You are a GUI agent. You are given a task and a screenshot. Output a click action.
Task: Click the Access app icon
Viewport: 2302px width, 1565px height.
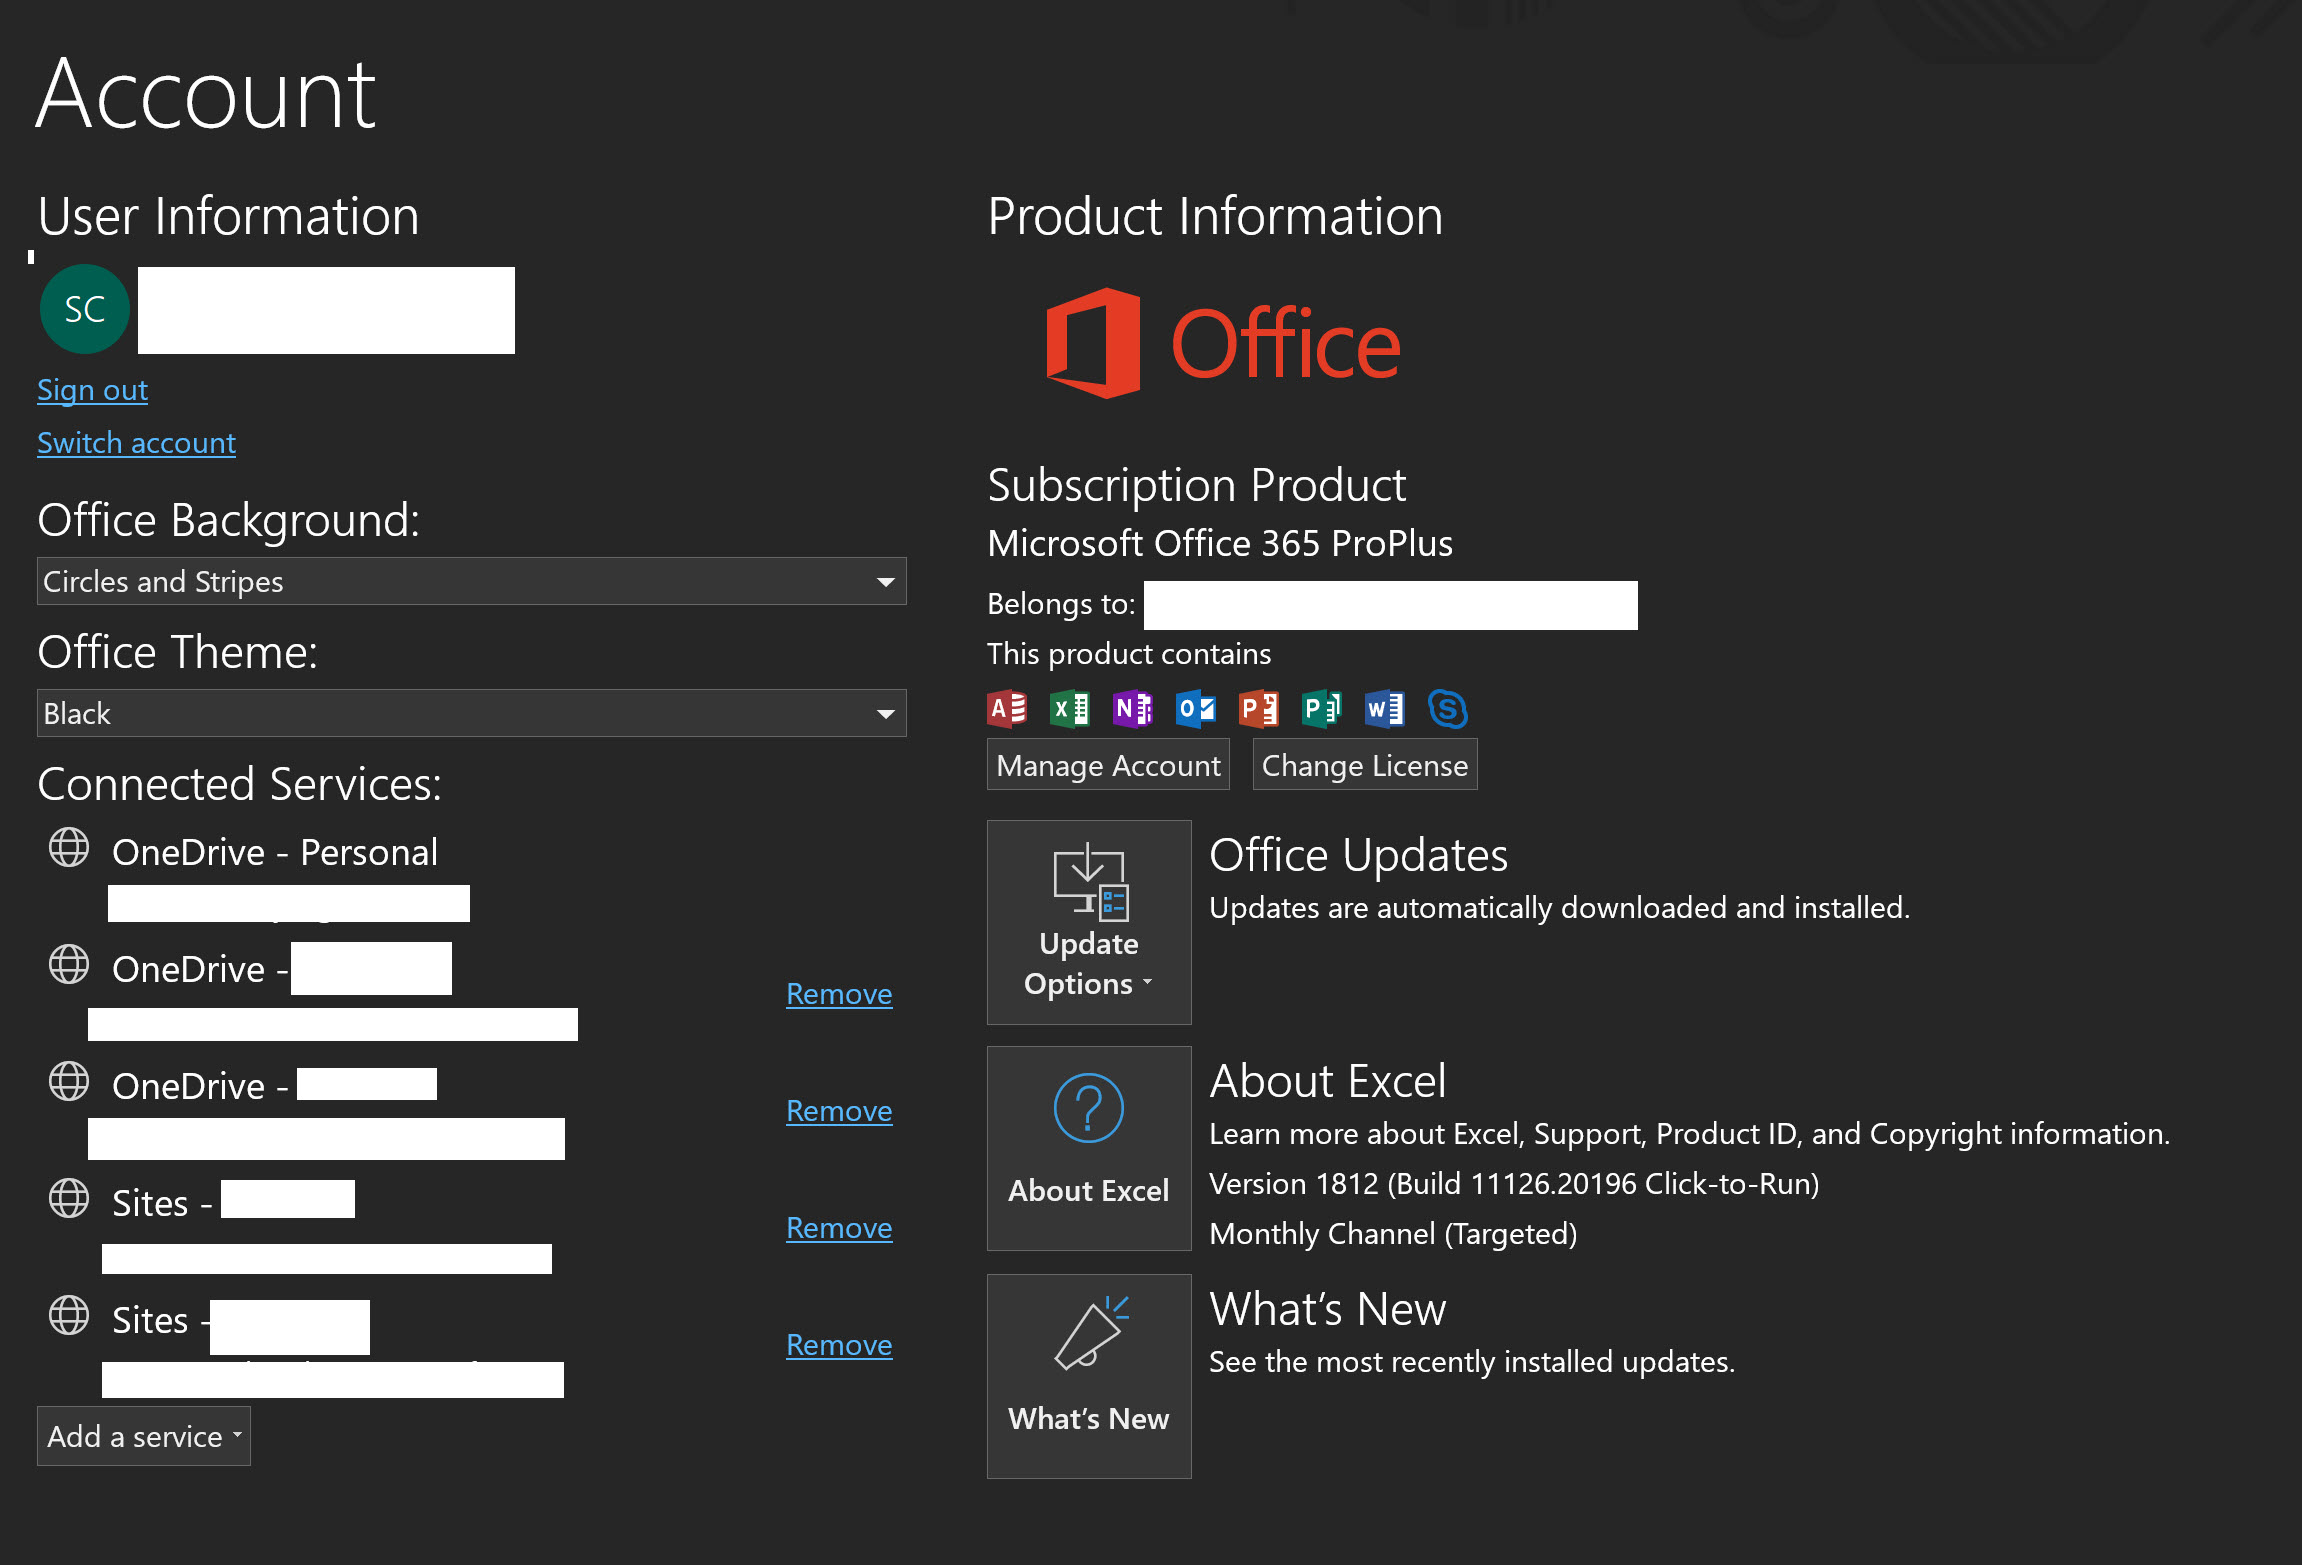click(1007, 709)
